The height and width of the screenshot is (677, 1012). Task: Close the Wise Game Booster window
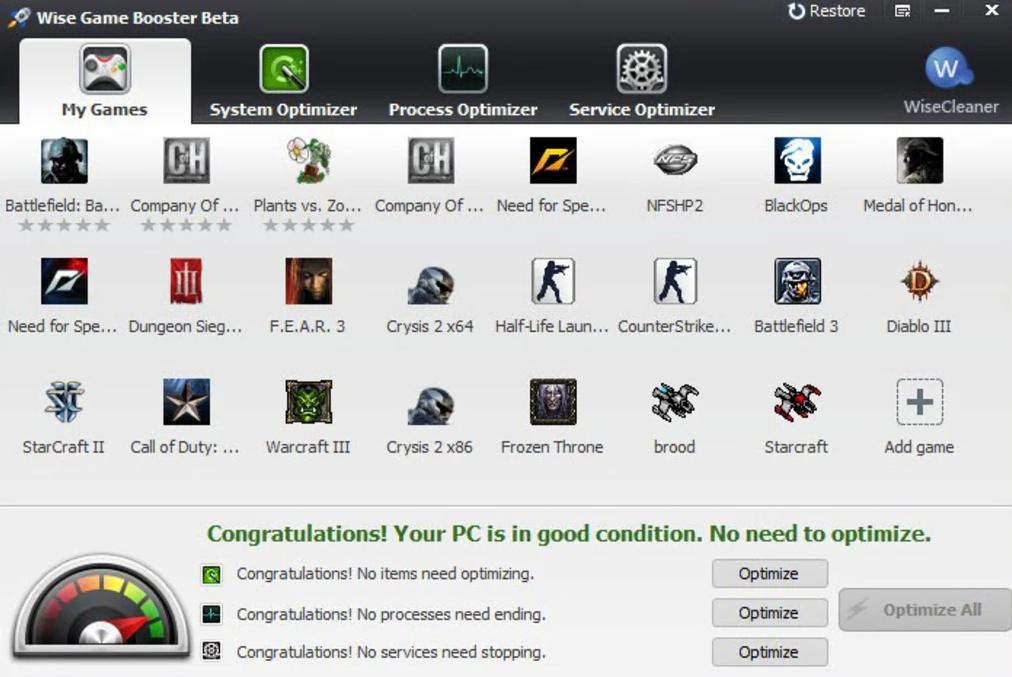tap(992, 10)
